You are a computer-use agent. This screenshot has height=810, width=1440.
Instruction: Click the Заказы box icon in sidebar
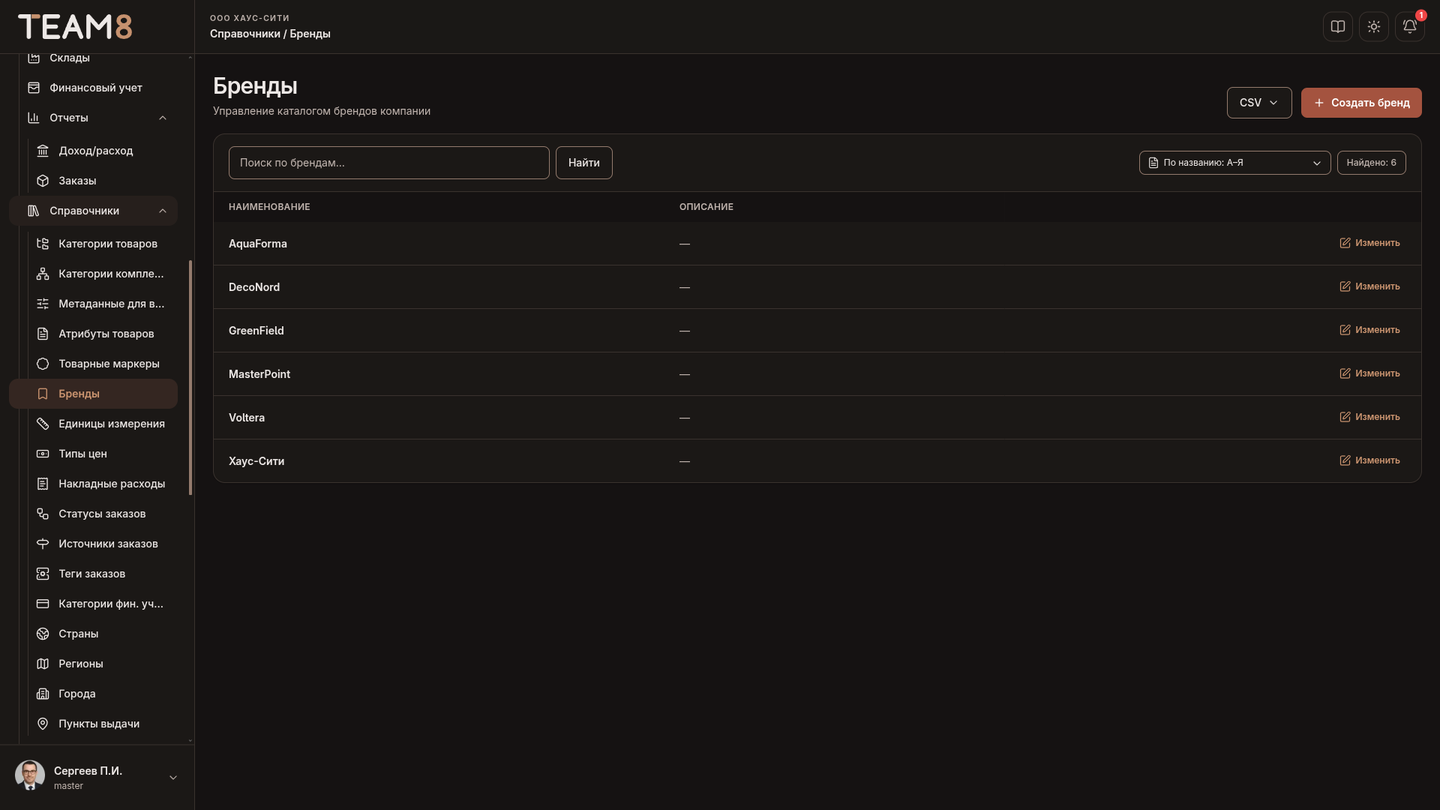tap(43, 181)
